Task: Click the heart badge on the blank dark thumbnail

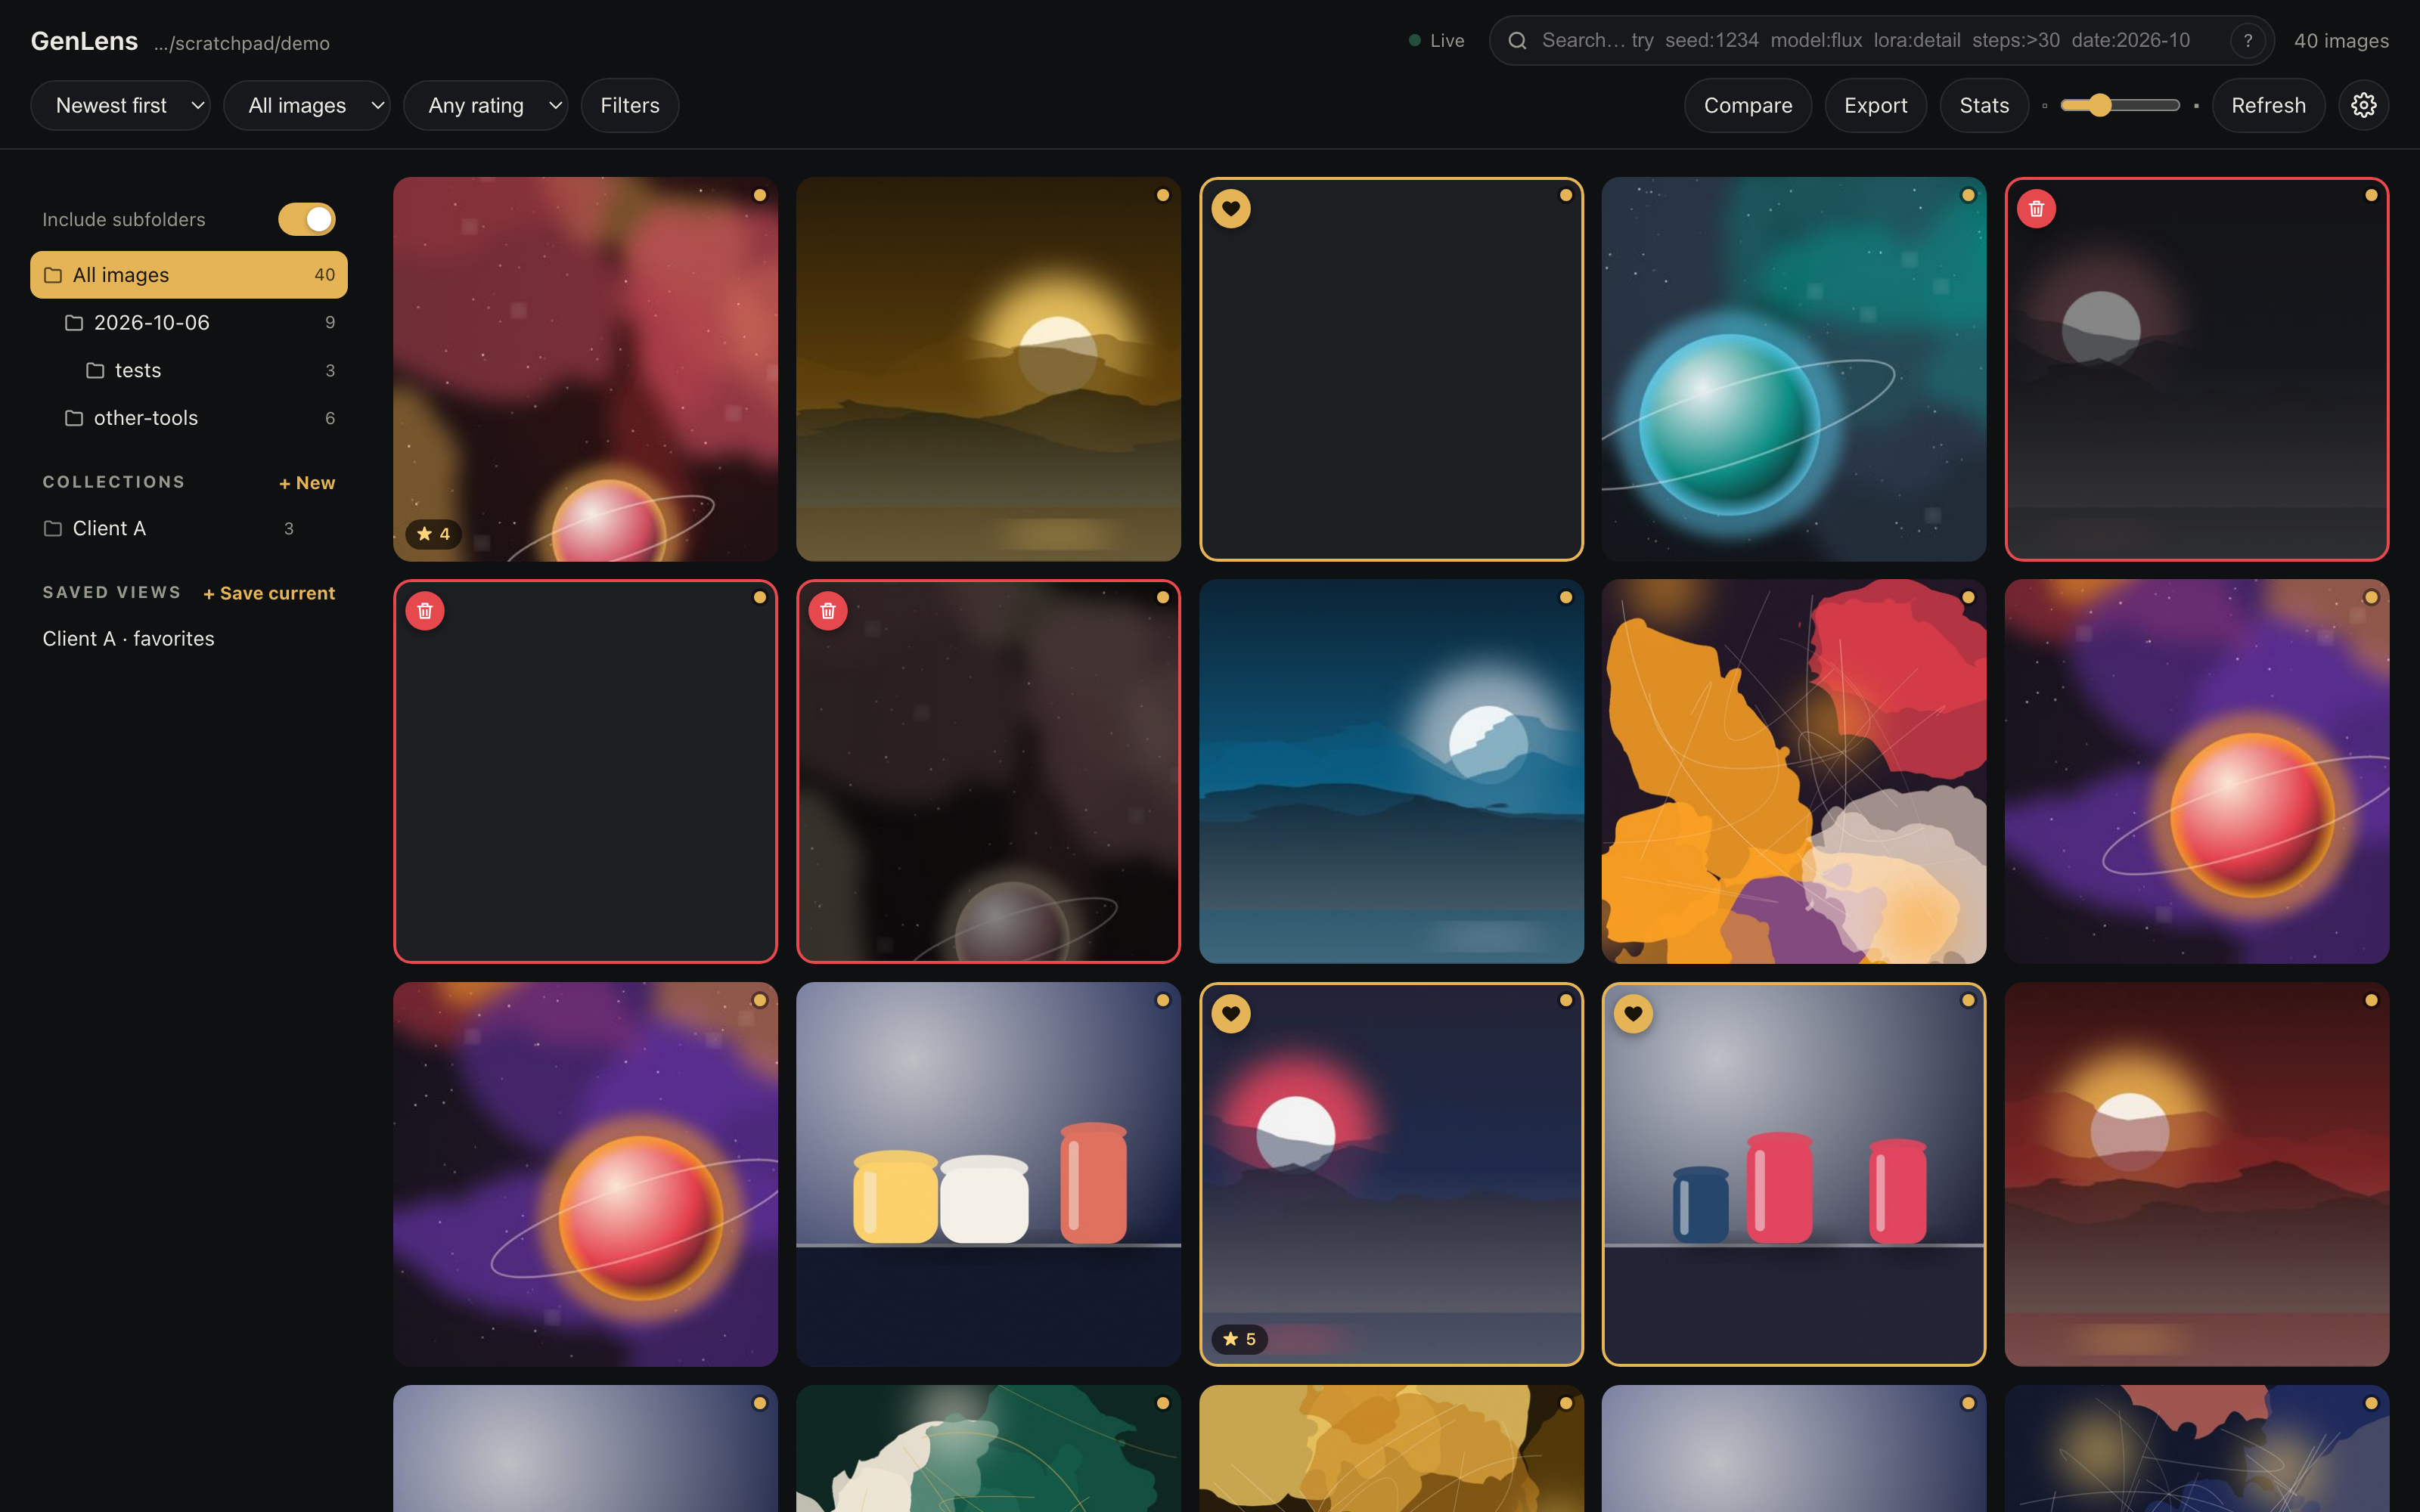Action: (1231, 209)
